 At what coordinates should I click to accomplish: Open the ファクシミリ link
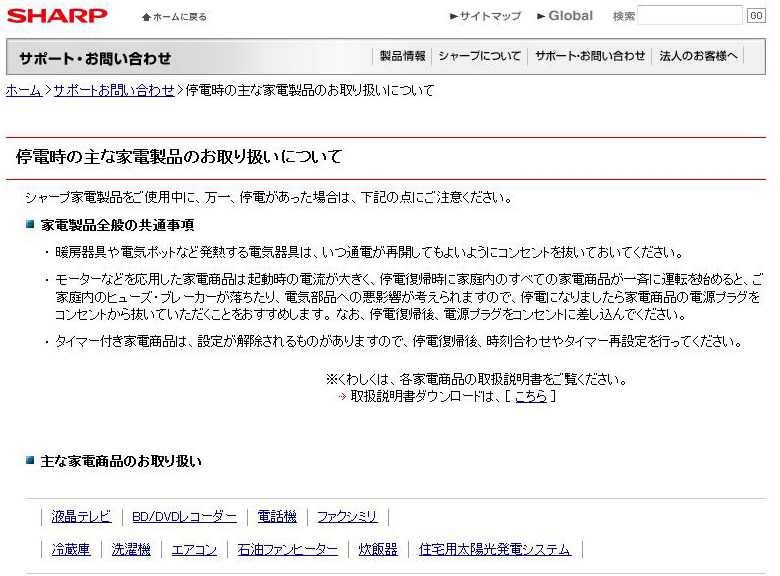point(347,517)
